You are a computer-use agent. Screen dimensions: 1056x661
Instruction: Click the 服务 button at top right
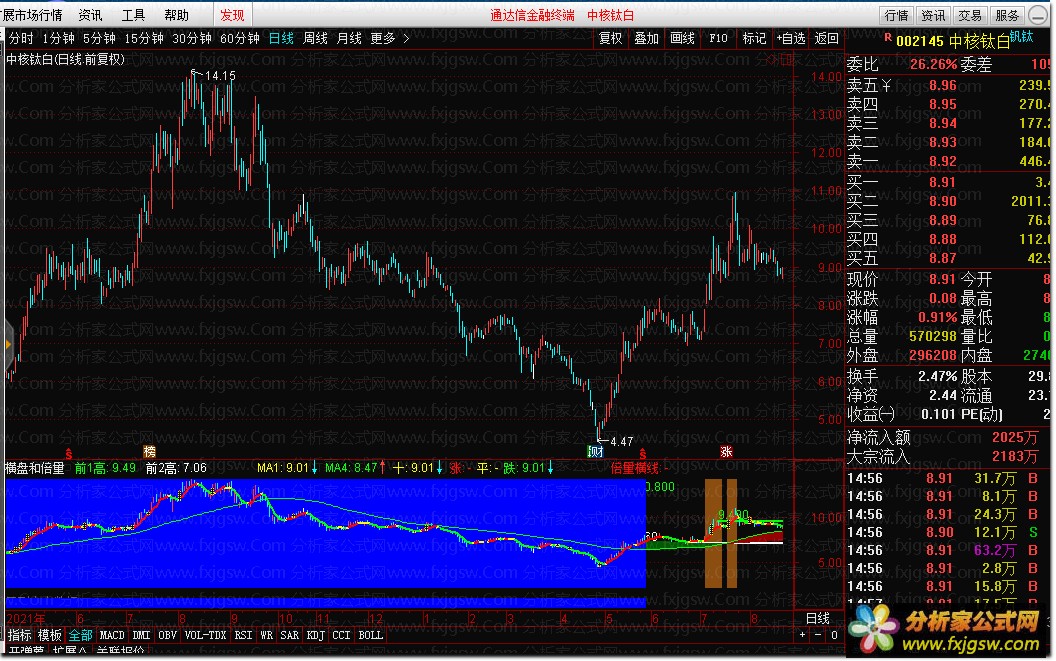point(1008,15)
